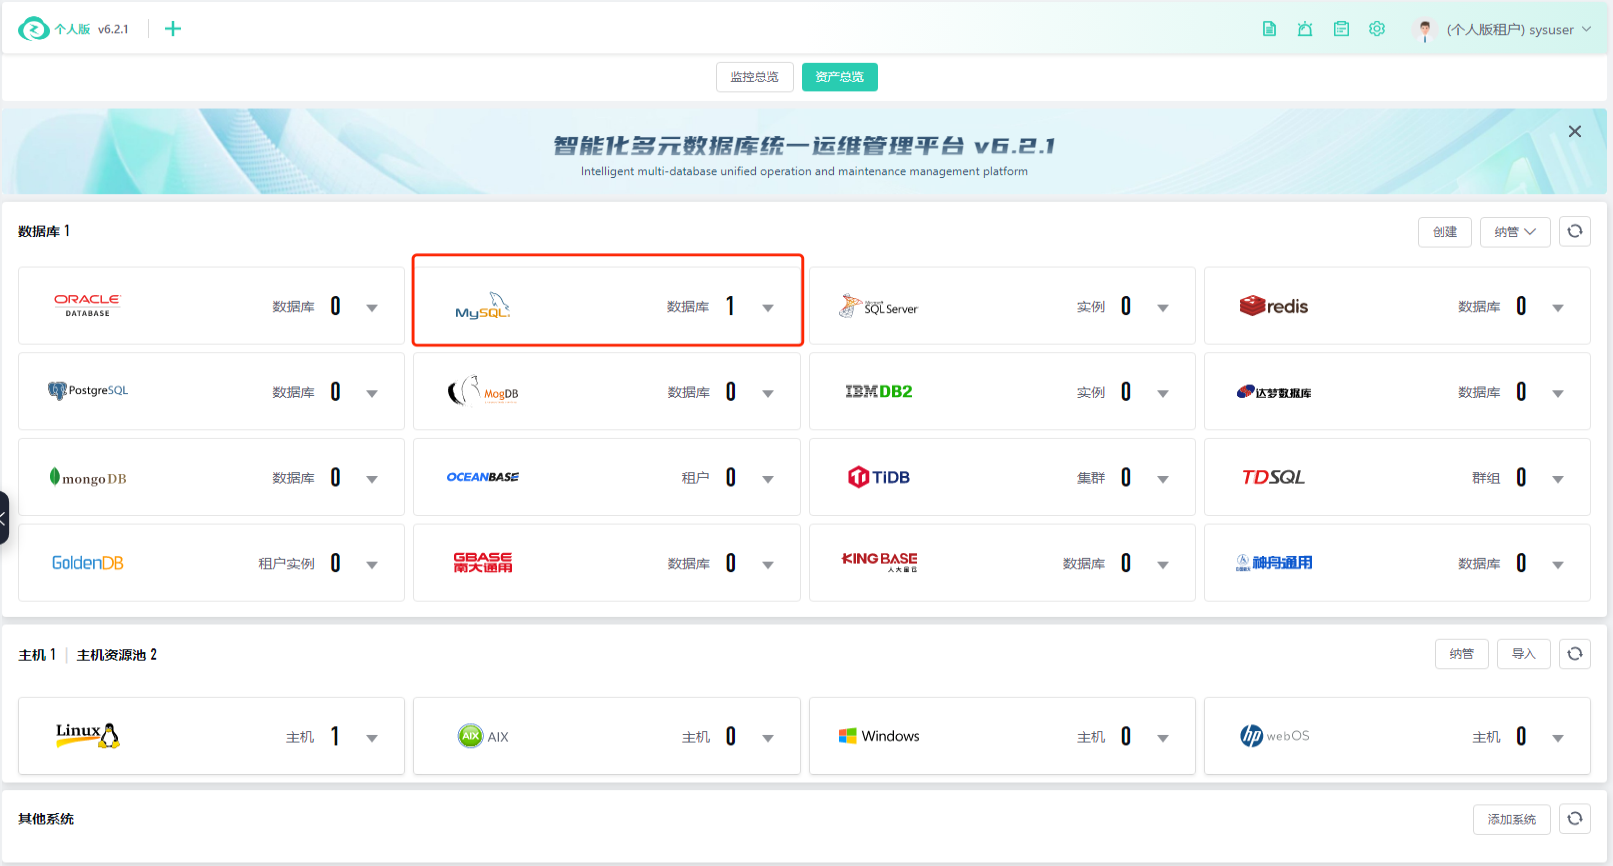The width and height of the screenshot is (1613, 866).
Task: Click the Oracle Database logo
Action: [88, 306]
